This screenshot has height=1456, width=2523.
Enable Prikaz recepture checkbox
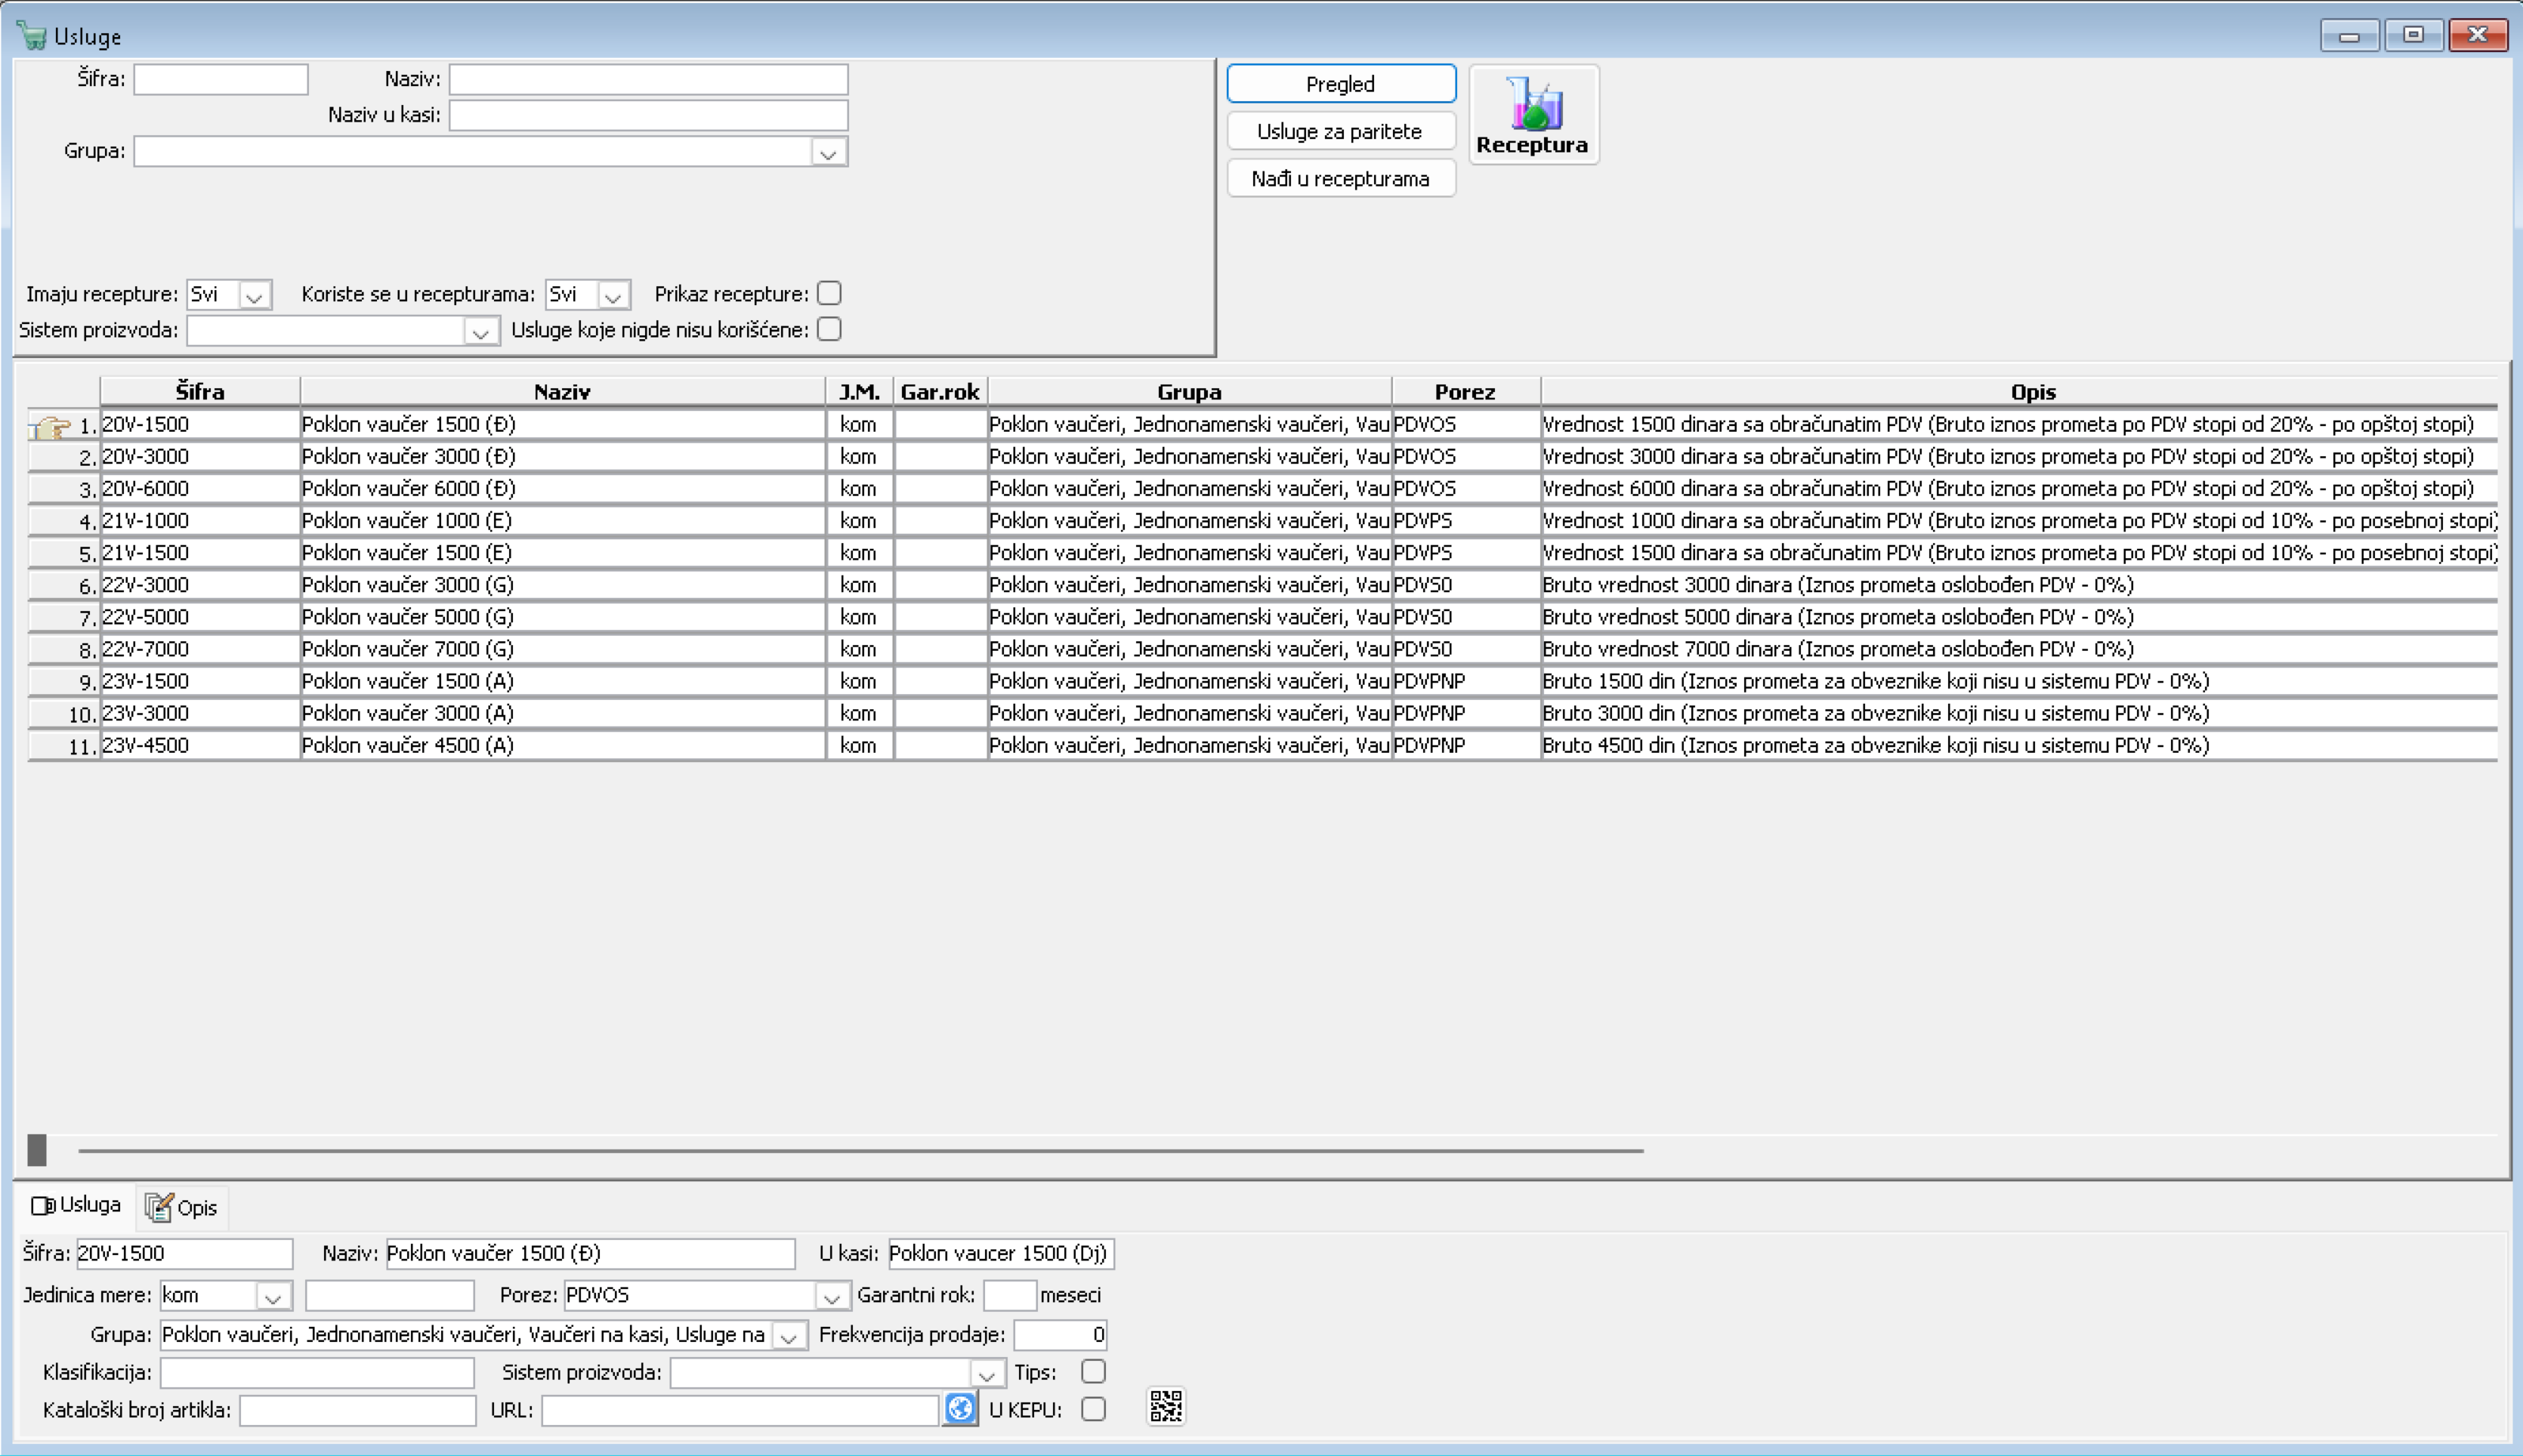[x=828, y=293]
